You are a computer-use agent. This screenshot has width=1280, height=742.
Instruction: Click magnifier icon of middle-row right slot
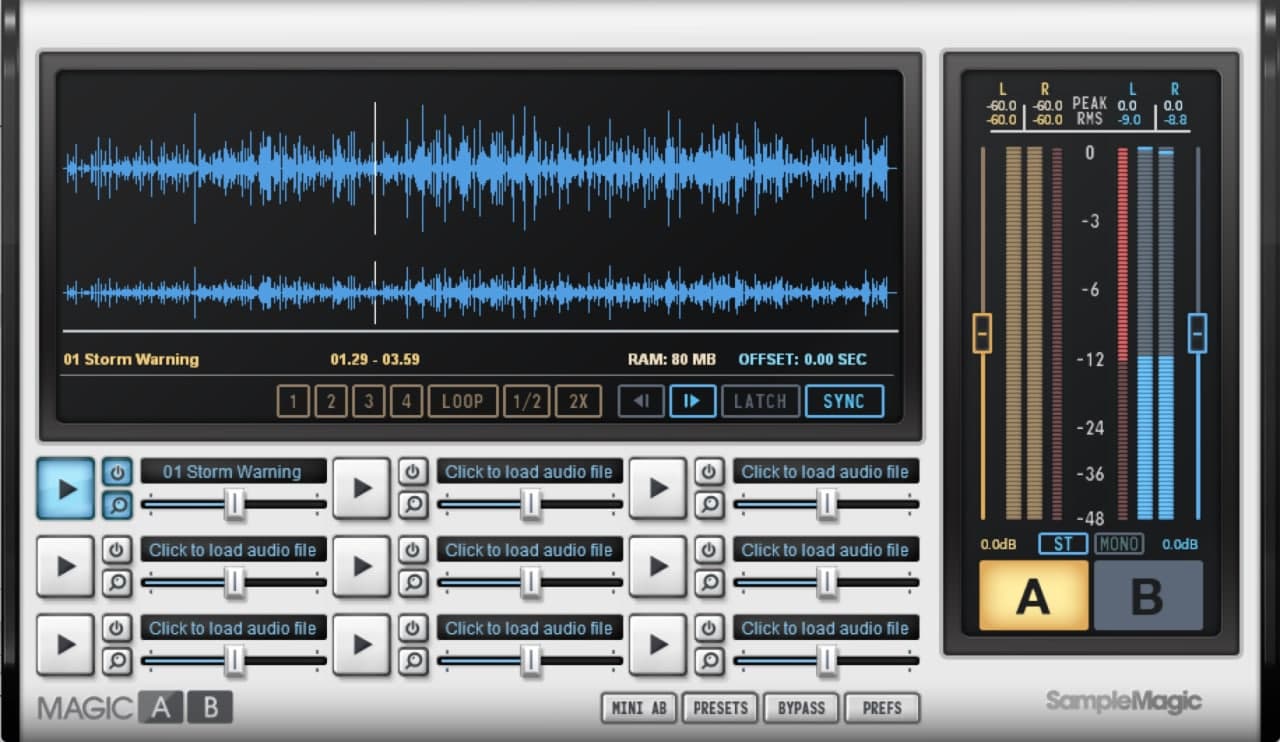tap(709, 582)
